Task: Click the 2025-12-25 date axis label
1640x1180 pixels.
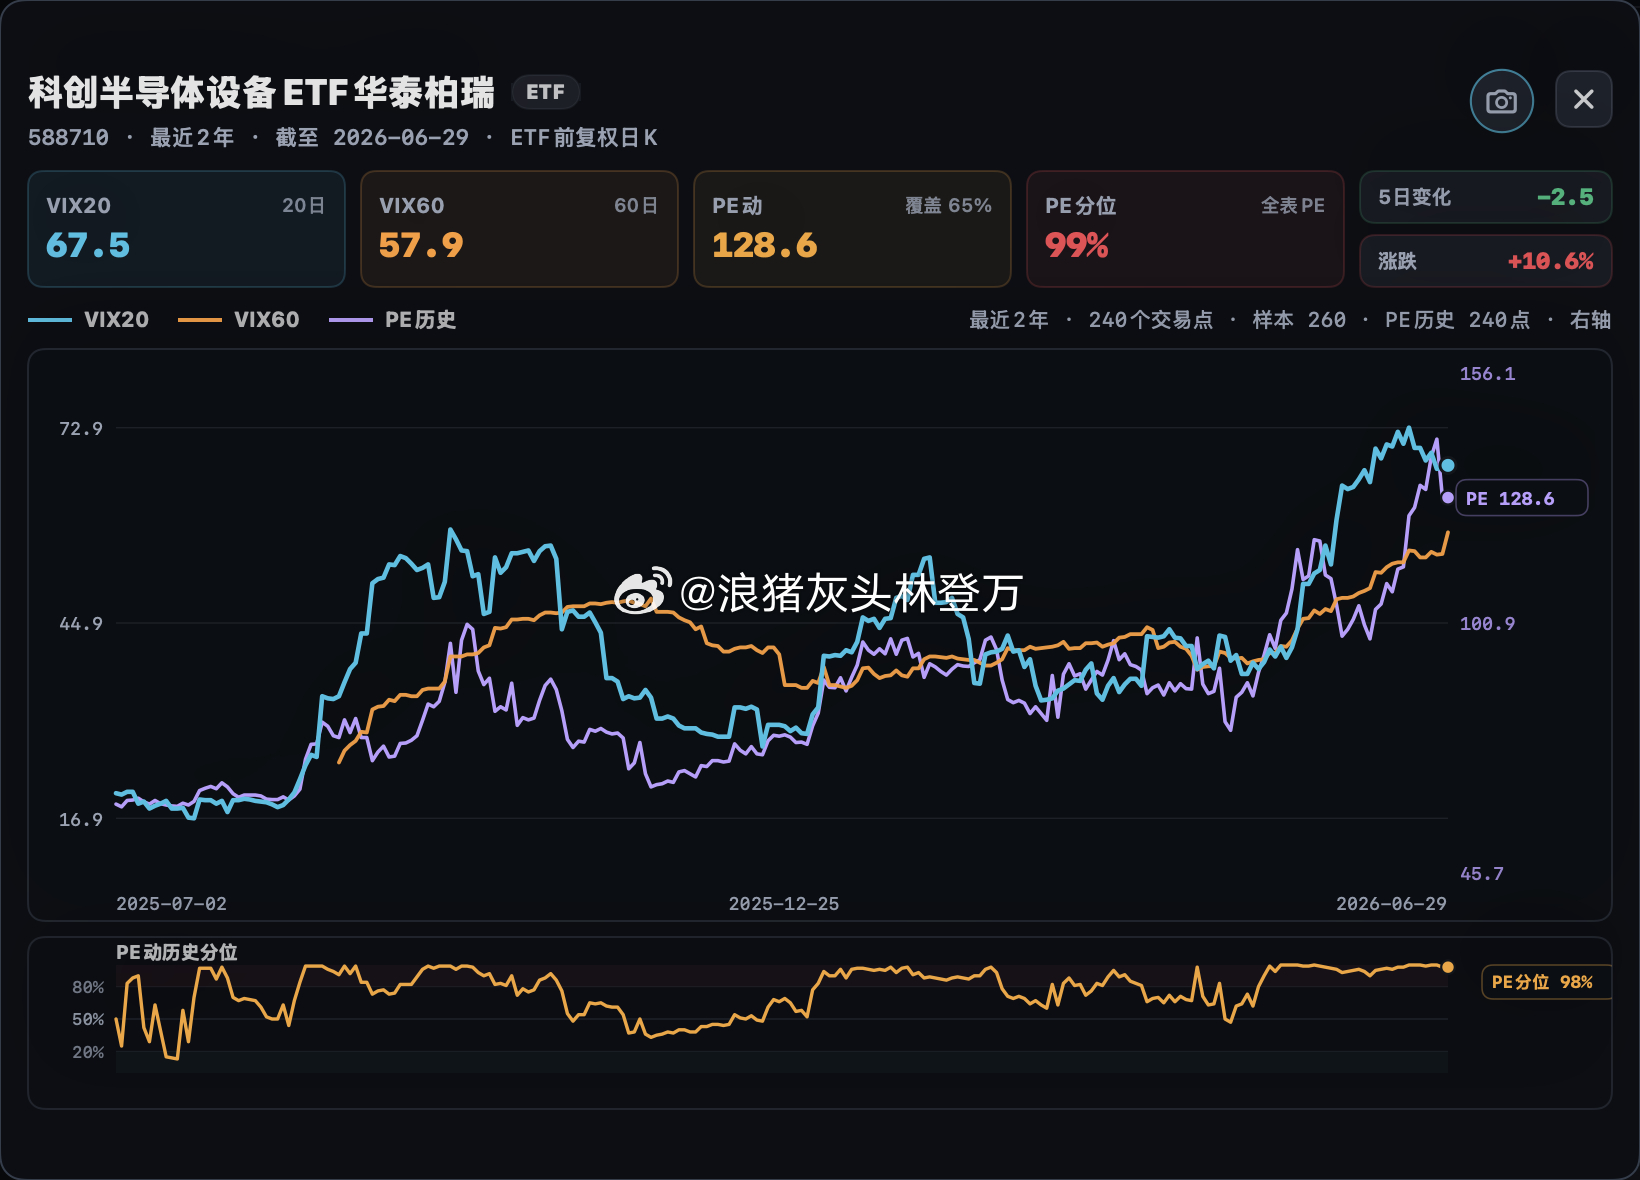Action: tap(783, 903)
